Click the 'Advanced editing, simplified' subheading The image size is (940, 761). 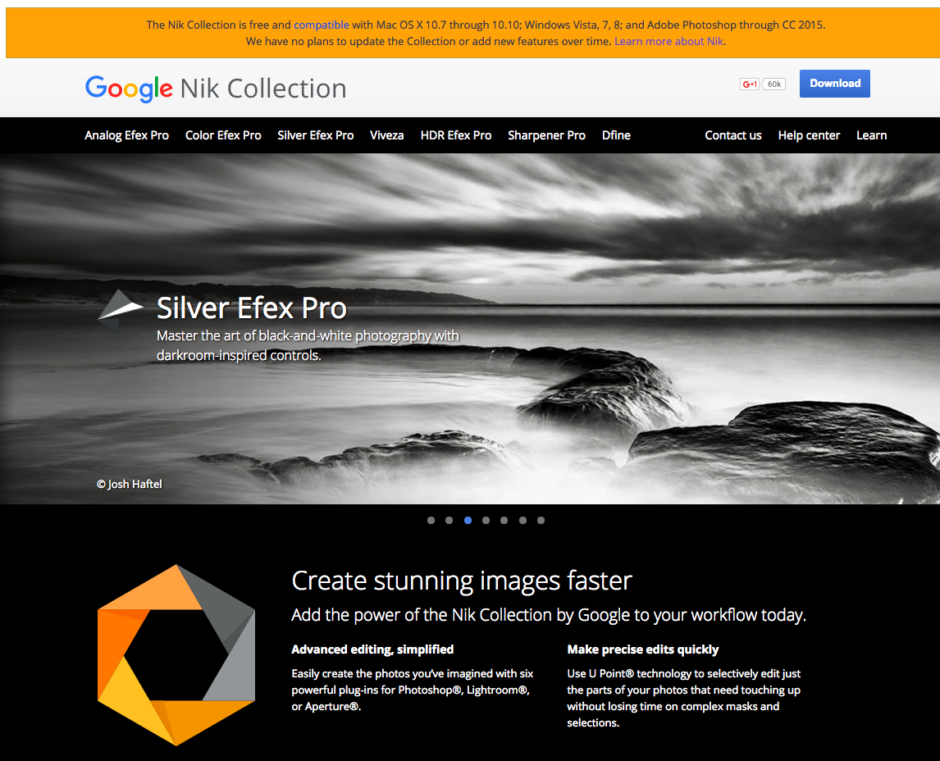click(372, 649)
